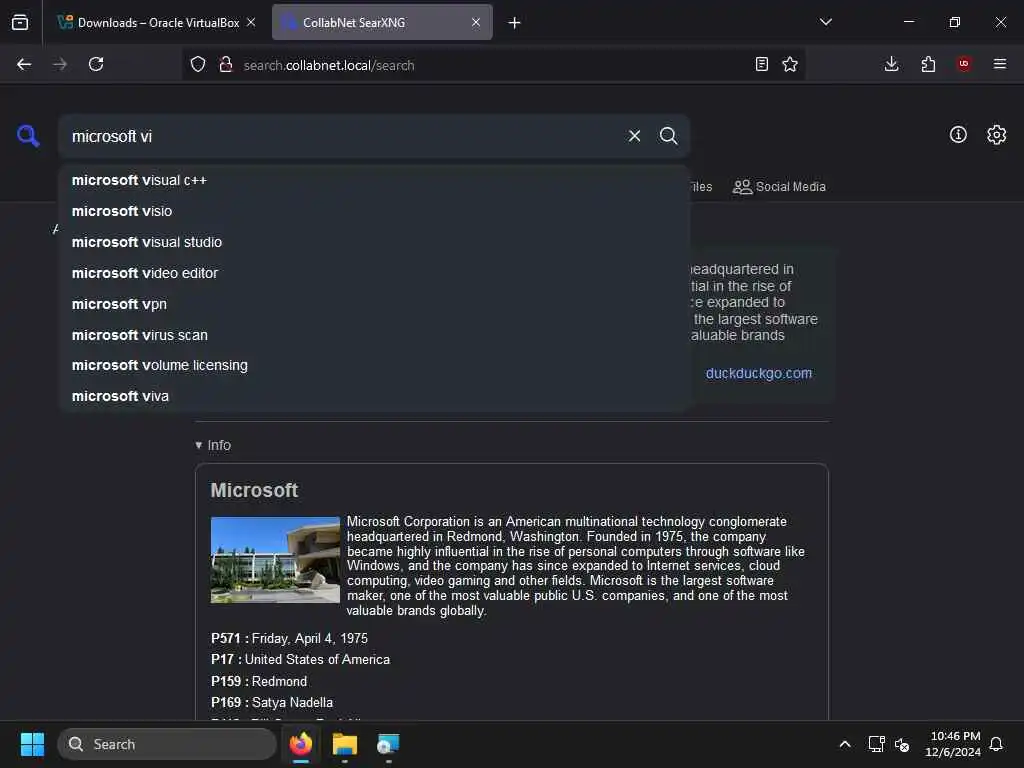Click the Microsoft infobox heading
1024x768 pixels.
click(x=254, y=490)
